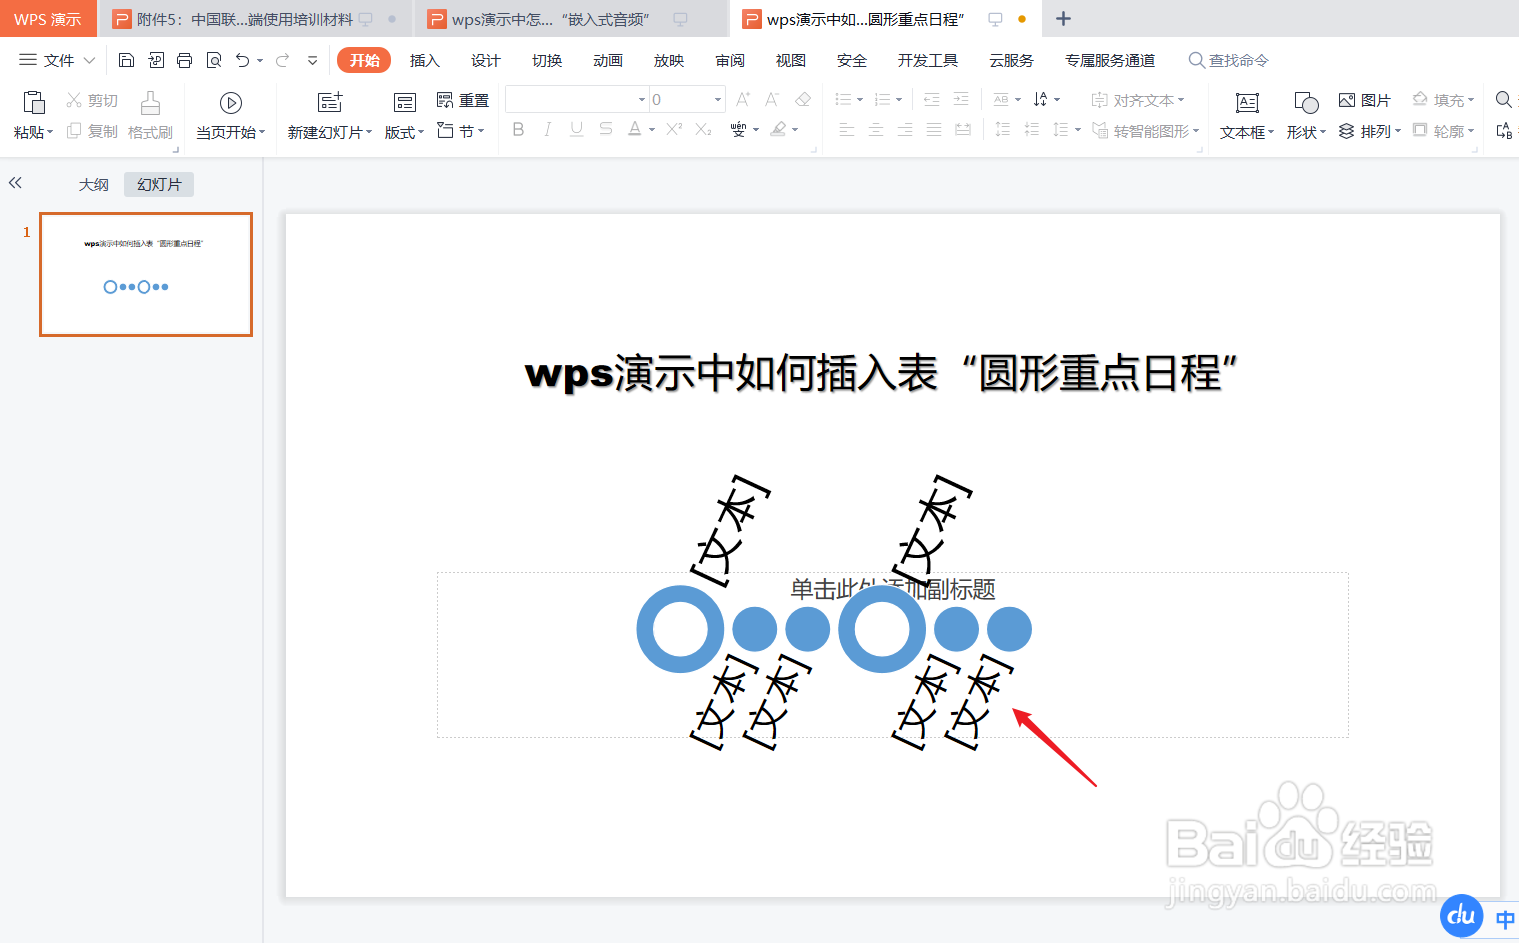This screenshot has height=943, width=1519.
Task: Justify text alignment
Action: [934, 129]
